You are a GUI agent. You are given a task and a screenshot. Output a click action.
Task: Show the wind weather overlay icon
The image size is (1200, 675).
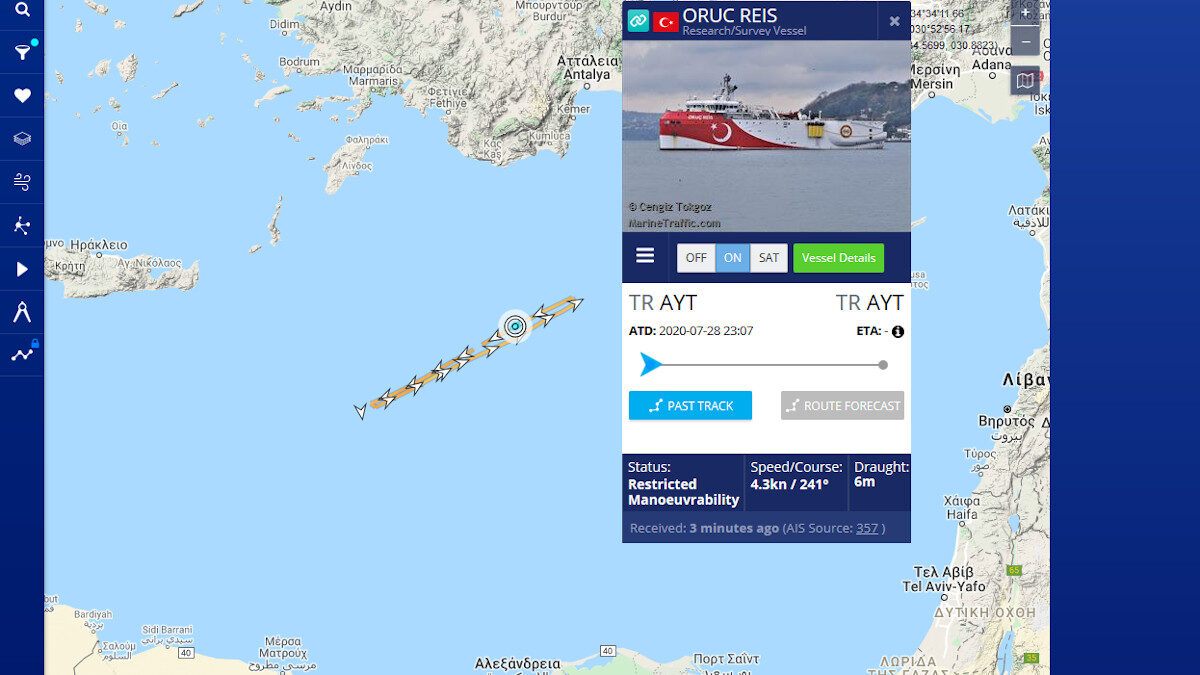[22, 182]
